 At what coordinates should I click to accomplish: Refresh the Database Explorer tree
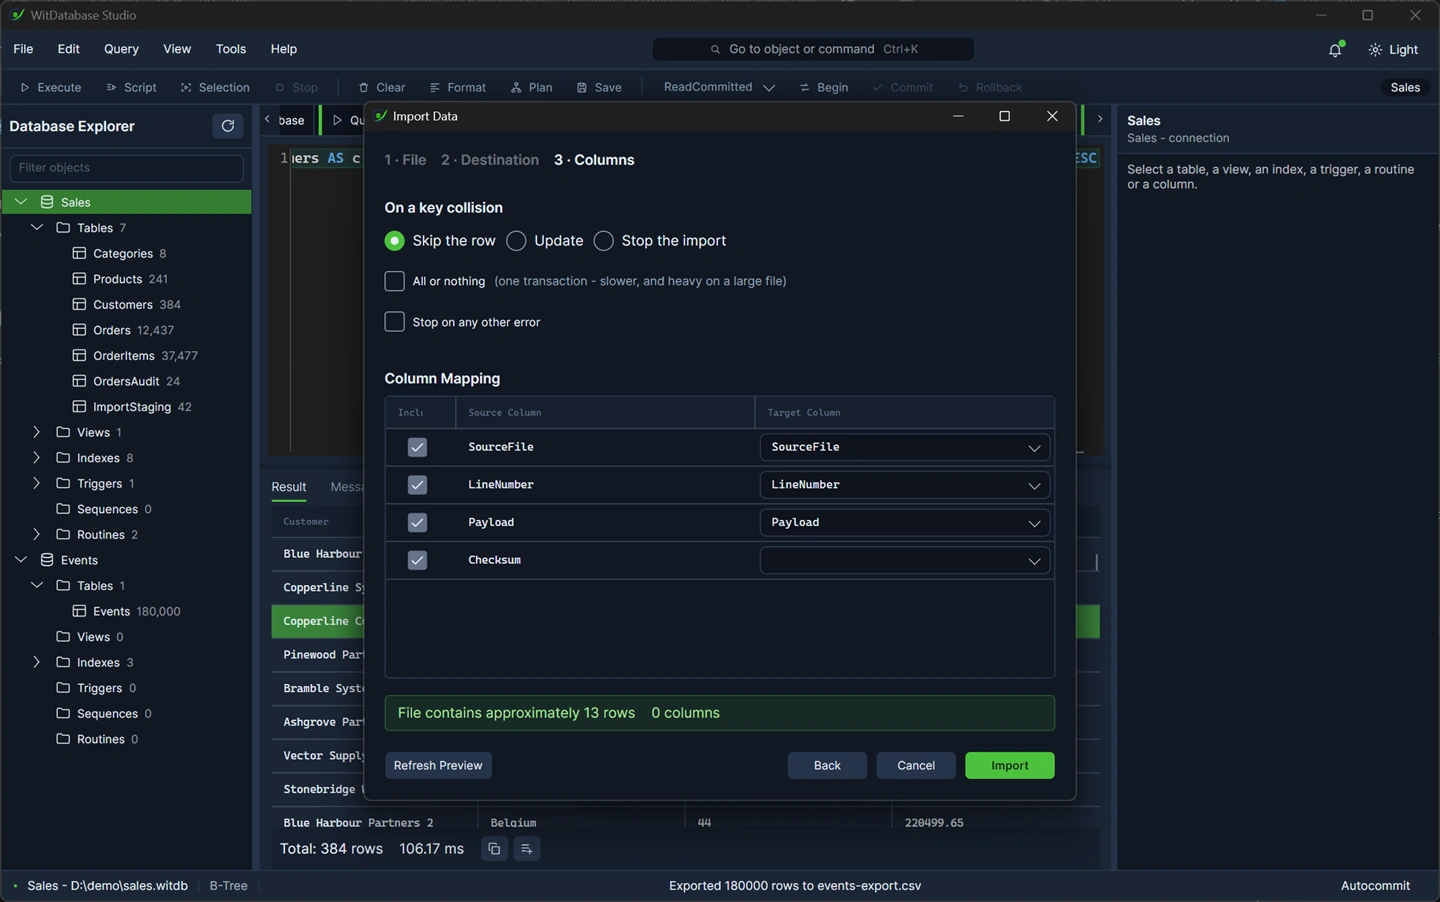click(228, 126)
